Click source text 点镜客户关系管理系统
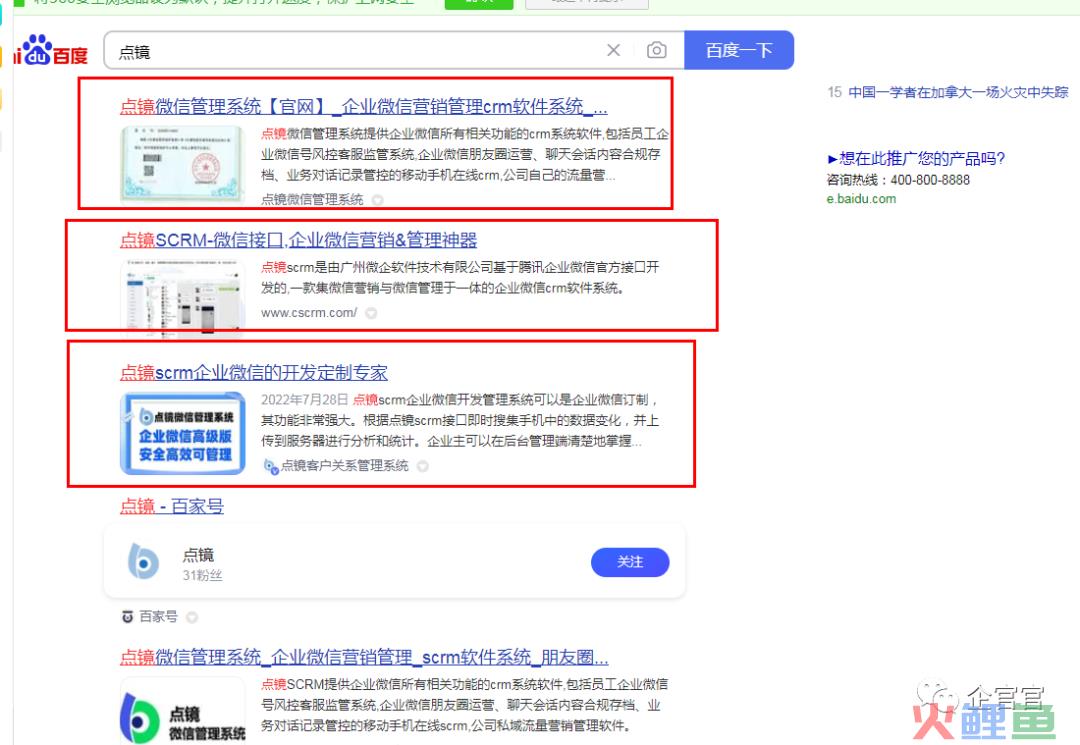 pos(344,466)
